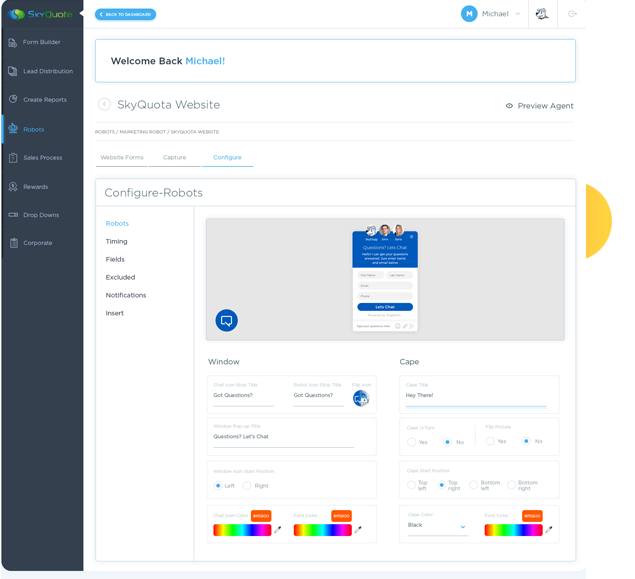Click the Back to Dashboard button
This screenshot has width=635, height=579.
point(125,14)
